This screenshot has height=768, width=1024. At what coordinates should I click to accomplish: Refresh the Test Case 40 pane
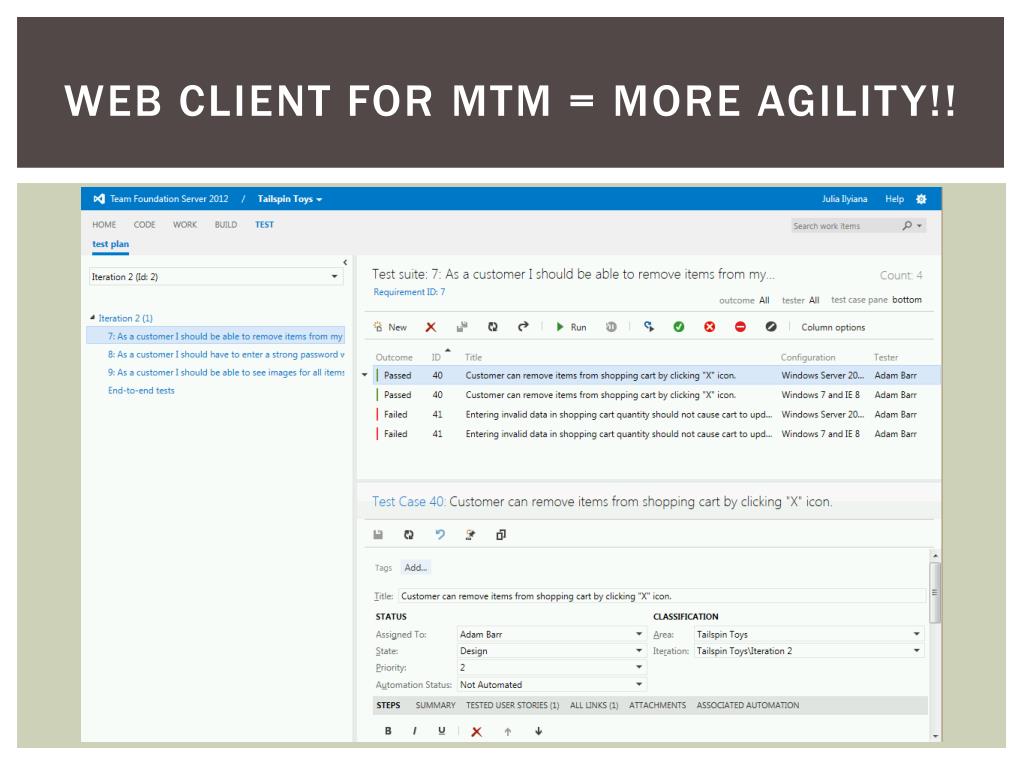tap(409, 535)
